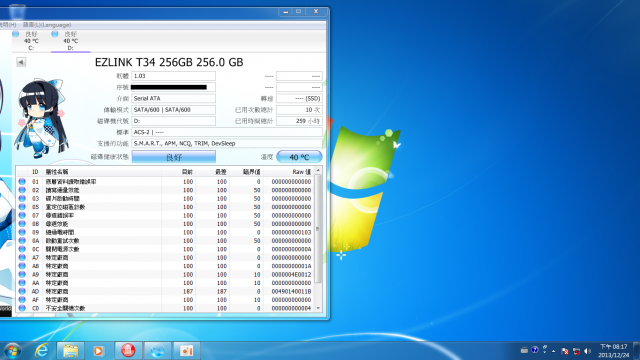Open Windows Media Player on taskbar

click(98, 351)
